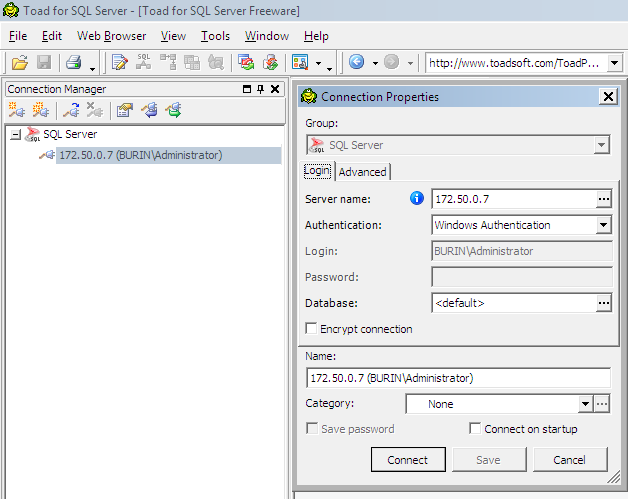Click the ellipsis button beside the Database field
Viewport: 628px width, 499px height.
[603, 303]
